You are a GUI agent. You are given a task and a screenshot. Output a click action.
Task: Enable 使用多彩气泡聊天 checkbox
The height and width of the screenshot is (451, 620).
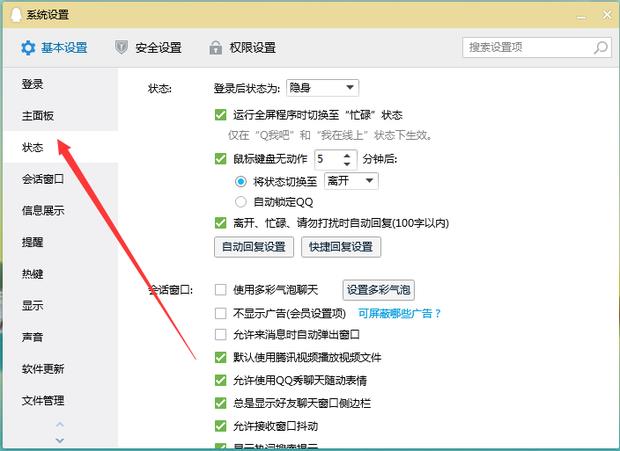click(221, 290)
